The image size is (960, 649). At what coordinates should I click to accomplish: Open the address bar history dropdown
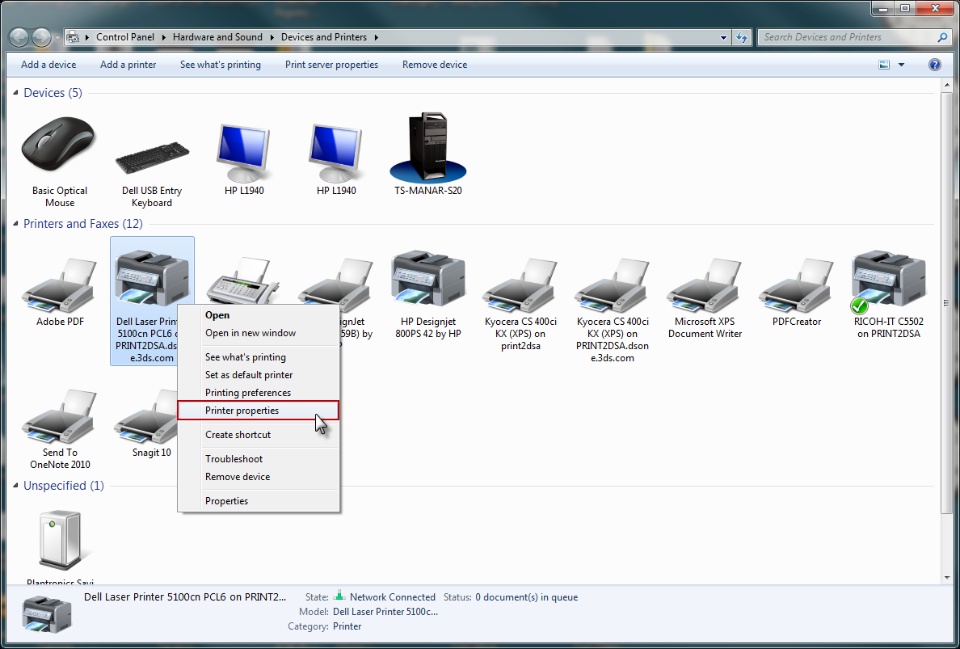point(724,37)
